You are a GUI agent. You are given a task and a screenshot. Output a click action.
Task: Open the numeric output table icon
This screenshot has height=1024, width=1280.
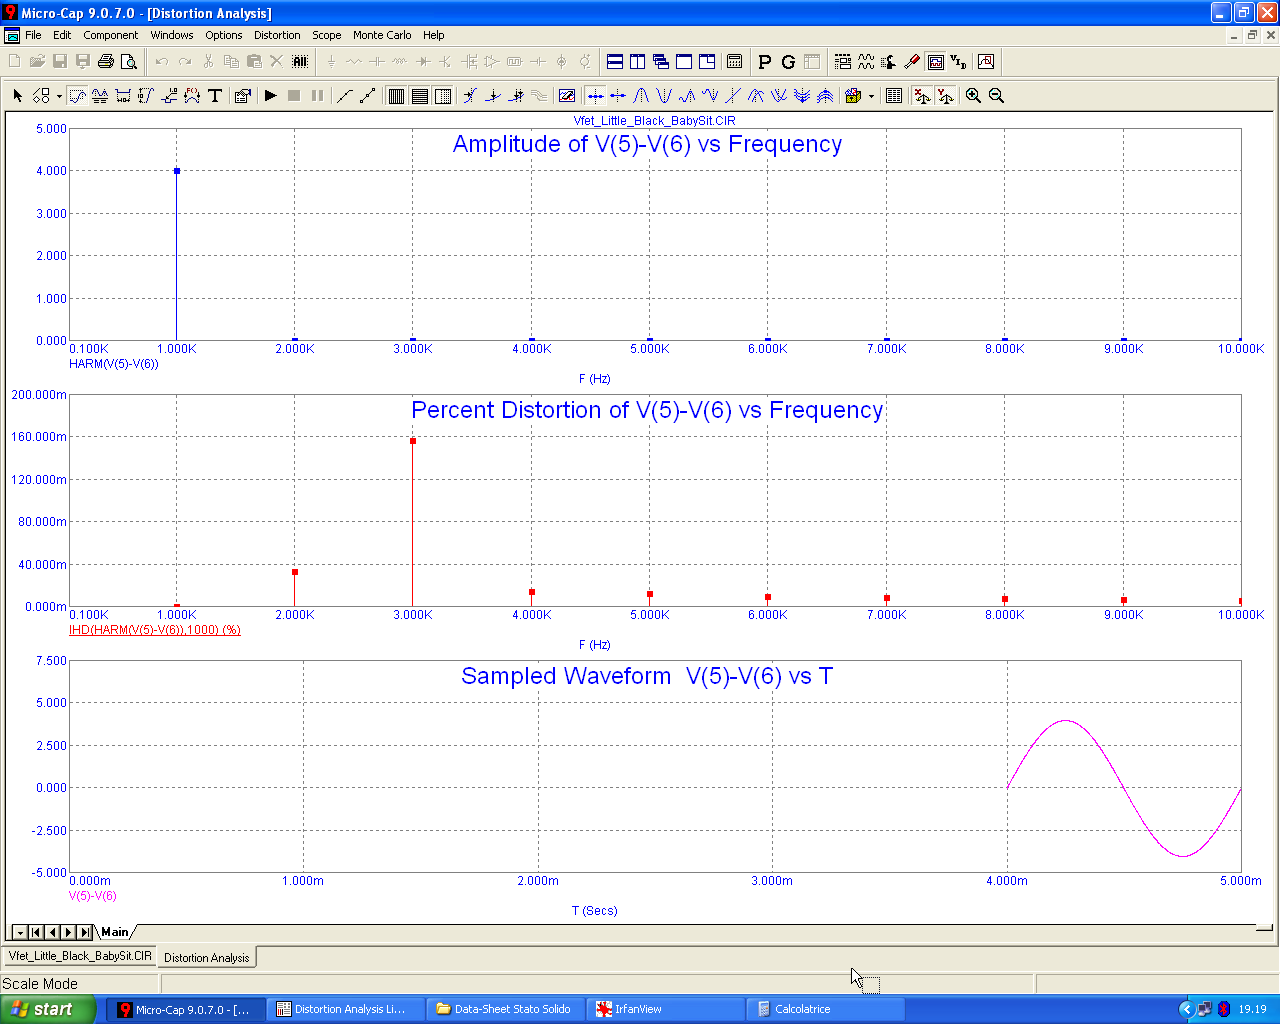point(894,96)
